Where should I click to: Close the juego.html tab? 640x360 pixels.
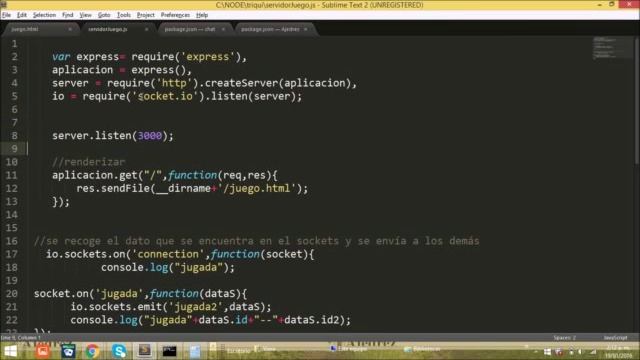tap(70, 29)
